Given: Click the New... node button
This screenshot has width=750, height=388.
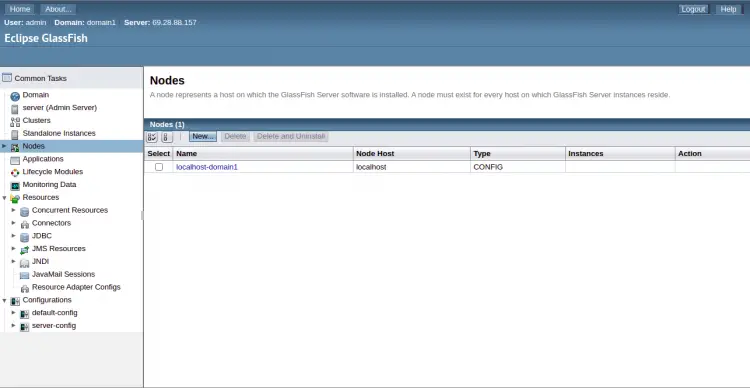Looking at the screenshot, I should point(203,136).
